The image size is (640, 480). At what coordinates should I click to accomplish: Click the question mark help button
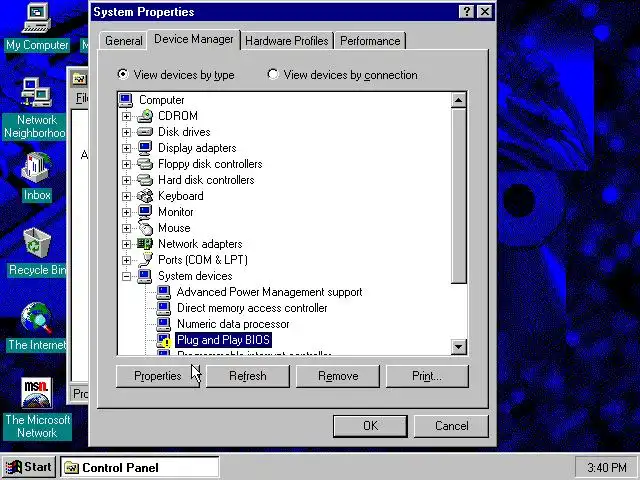pos(467,11)
